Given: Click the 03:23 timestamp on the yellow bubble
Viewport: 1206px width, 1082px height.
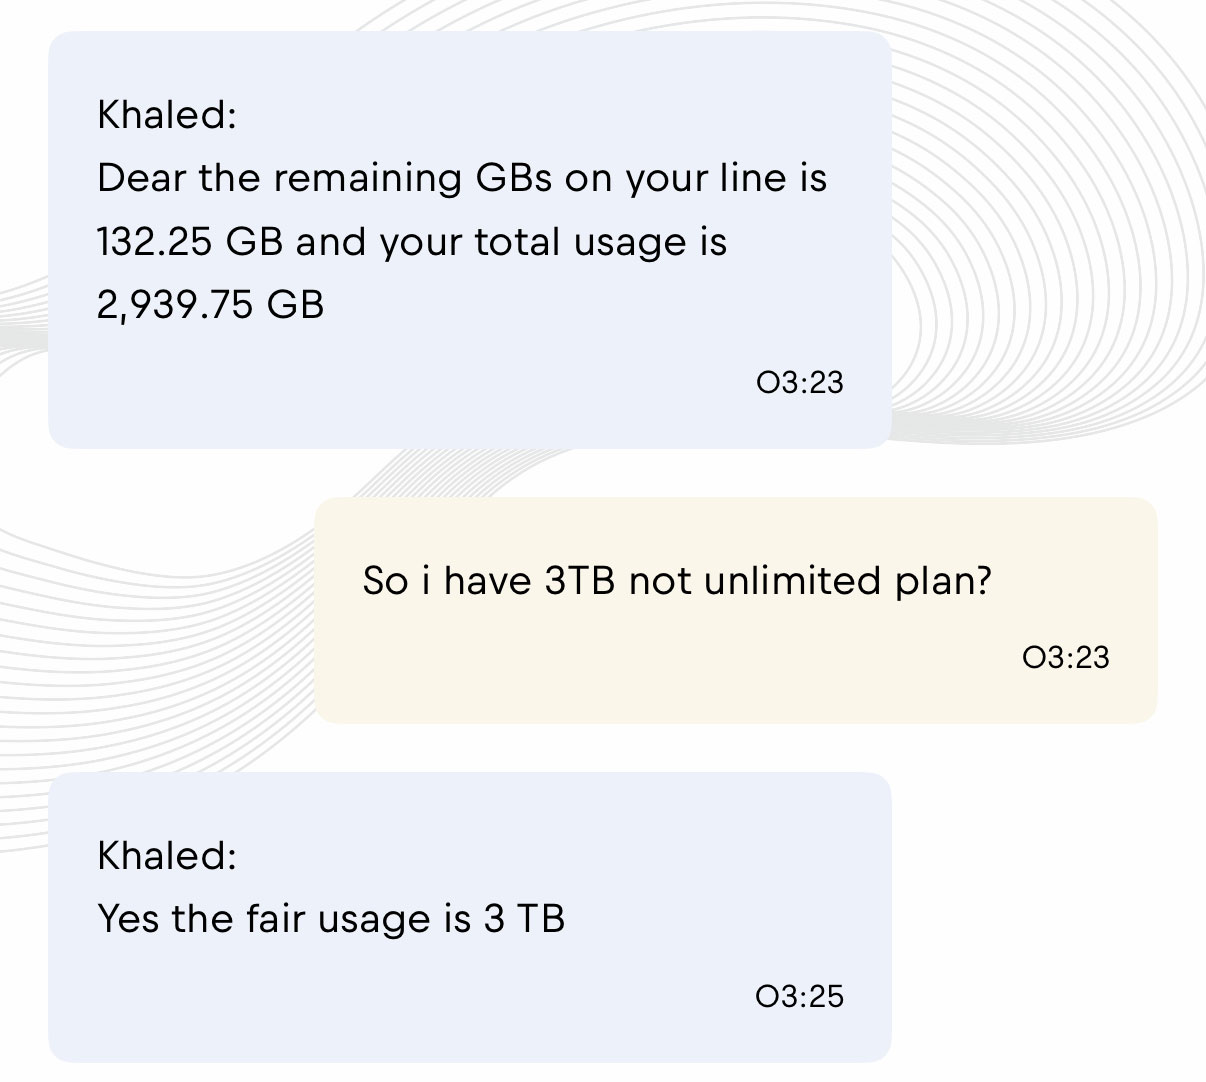Looking at the screenshot, I should (x=1066, y=657).
